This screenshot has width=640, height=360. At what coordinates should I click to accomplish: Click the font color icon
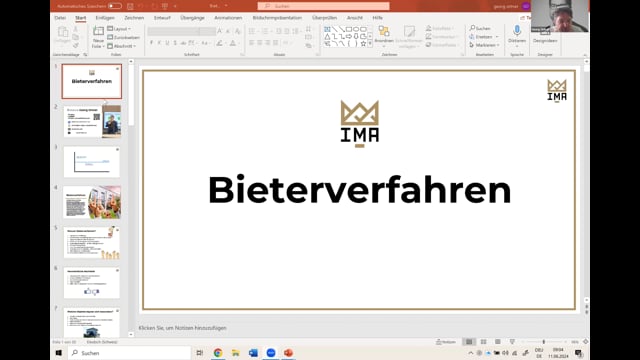coord(232,43)
